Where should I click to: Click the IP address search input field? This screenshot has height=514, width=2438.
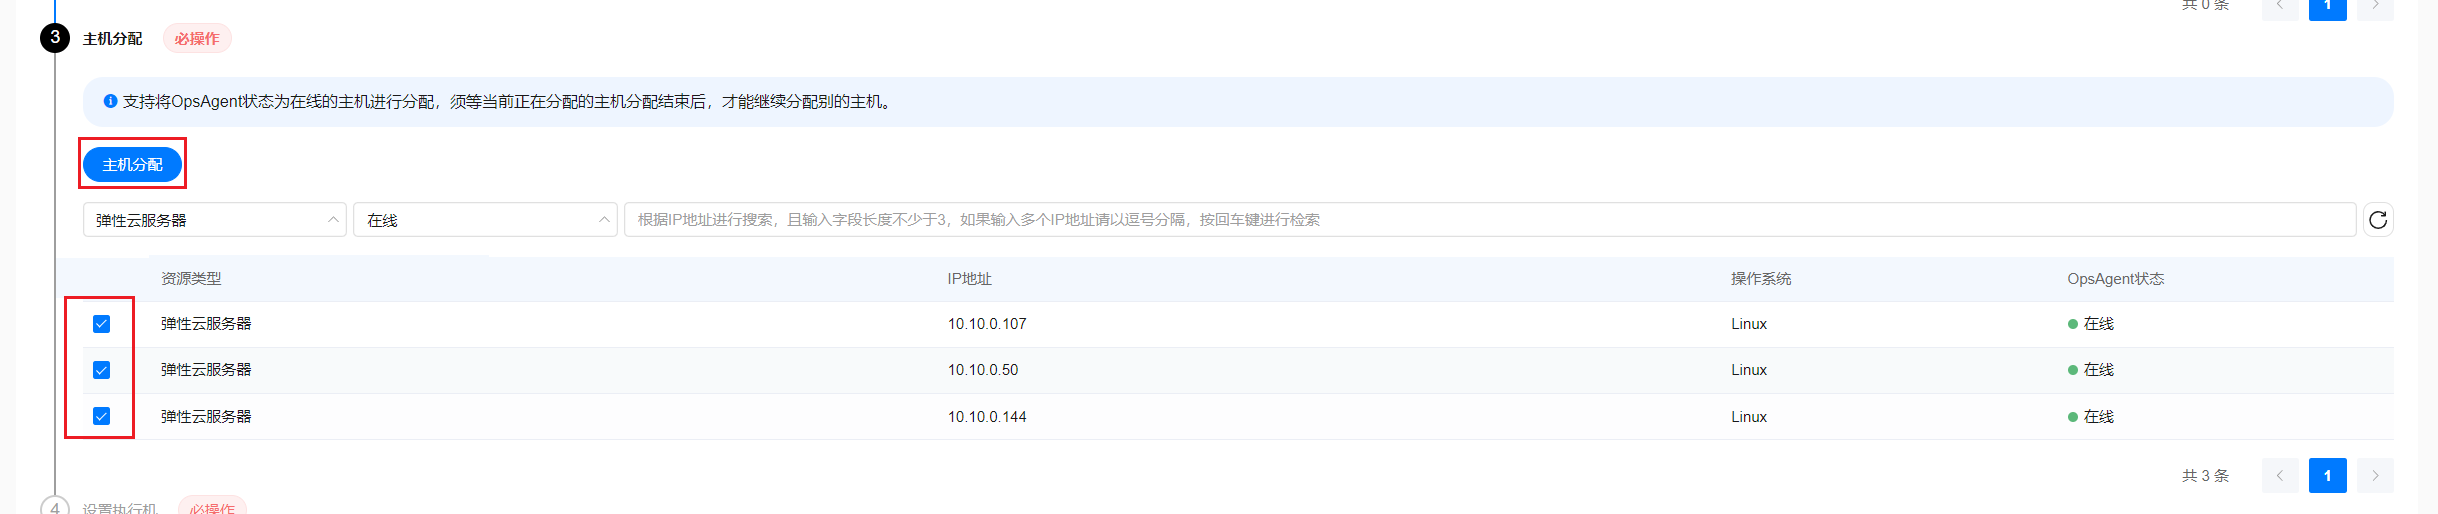click(x=1489, y=220)
